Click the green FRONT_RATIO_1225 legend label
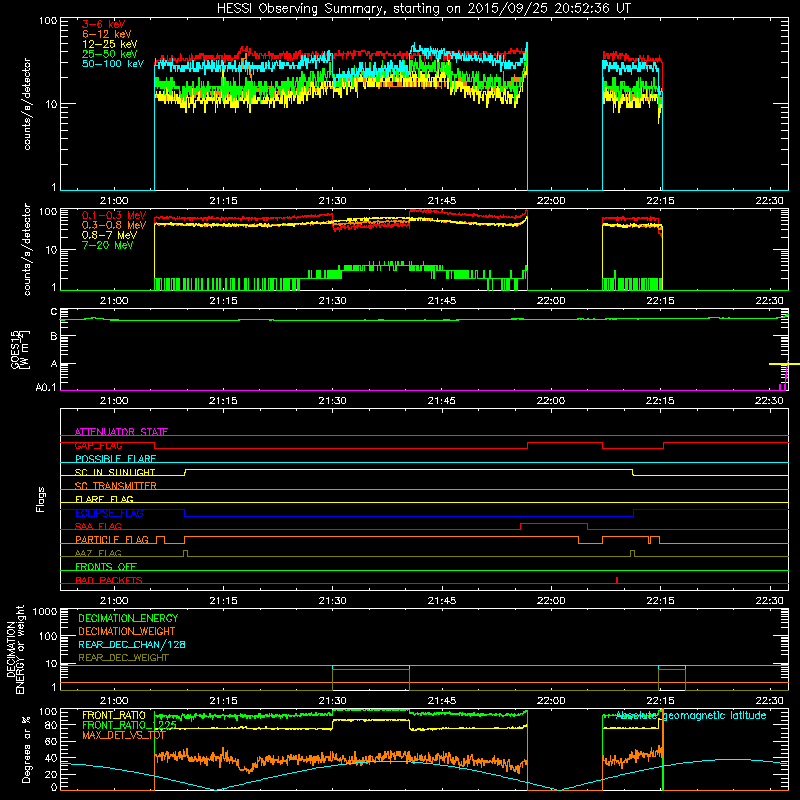 coord(130,725)
